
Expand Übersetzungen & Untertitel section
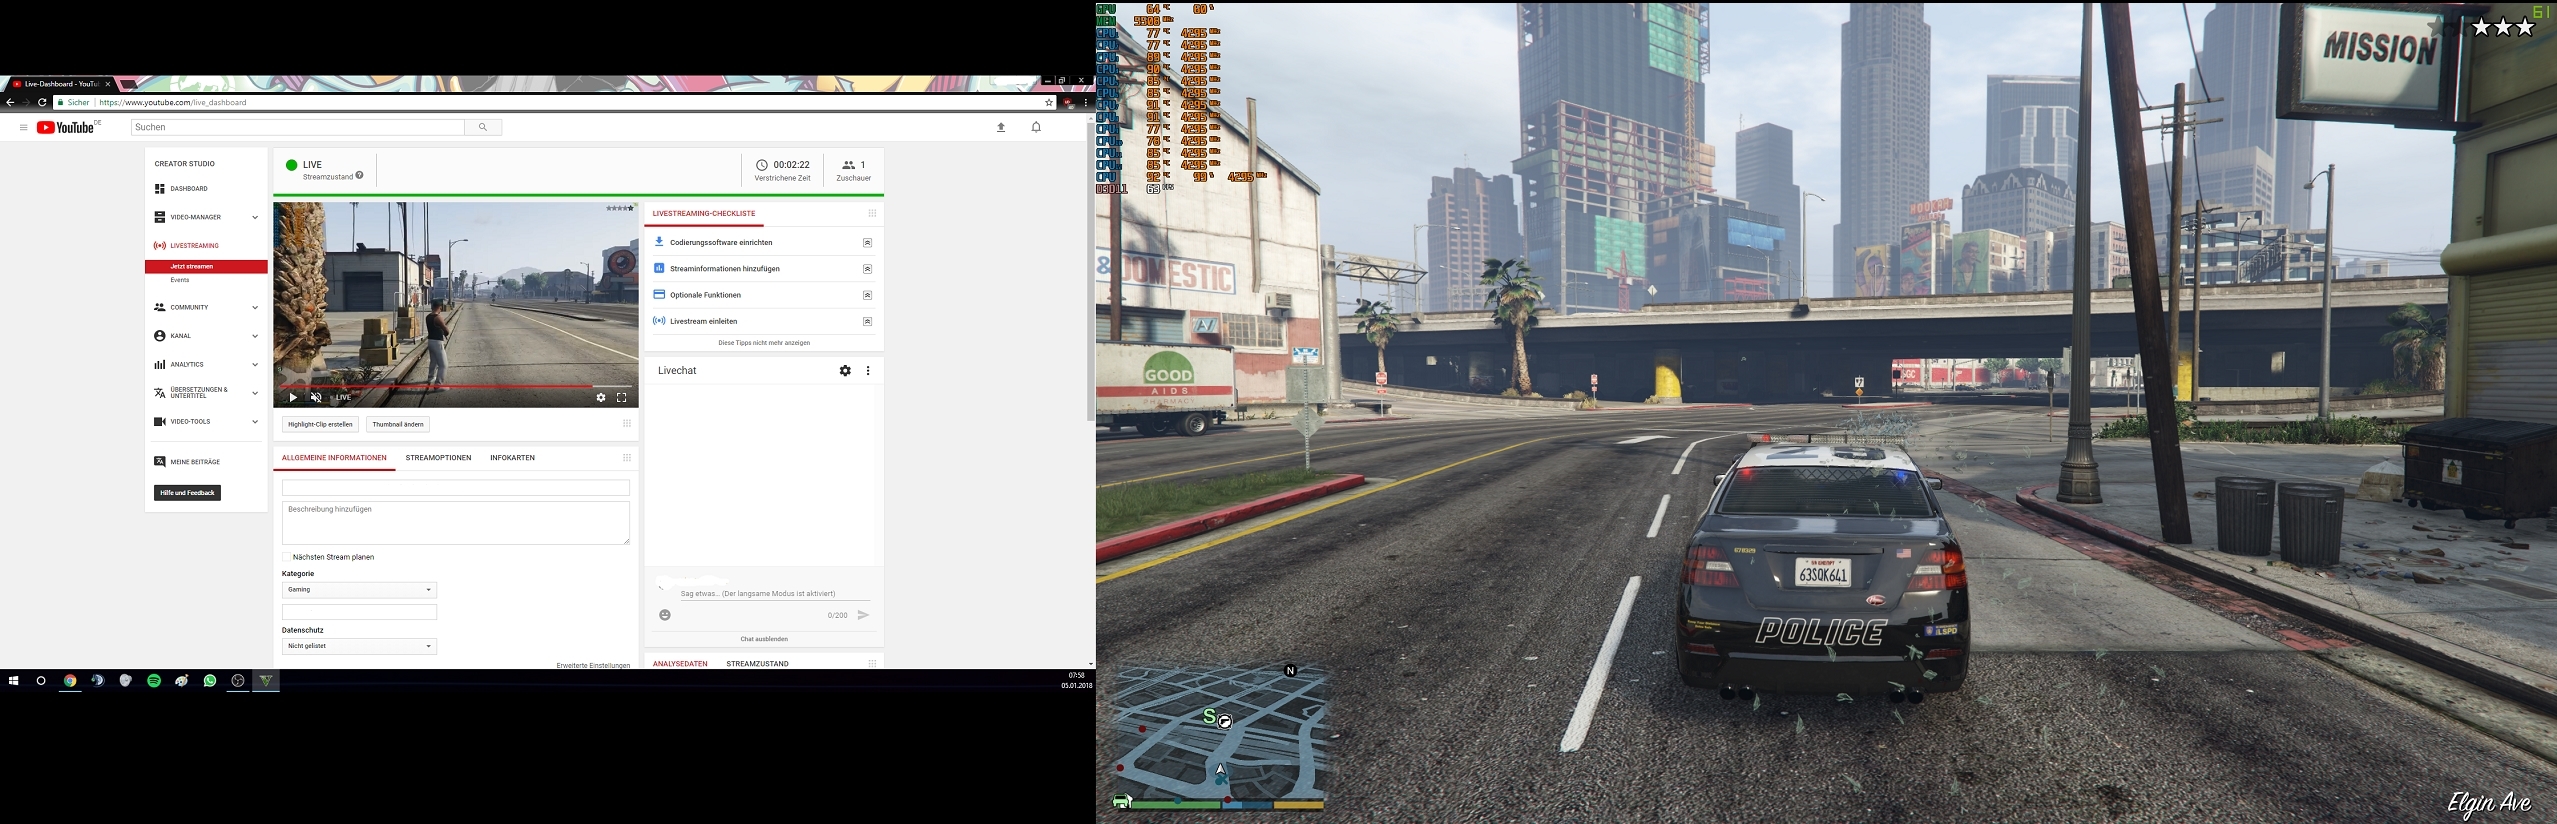point(255,393)
